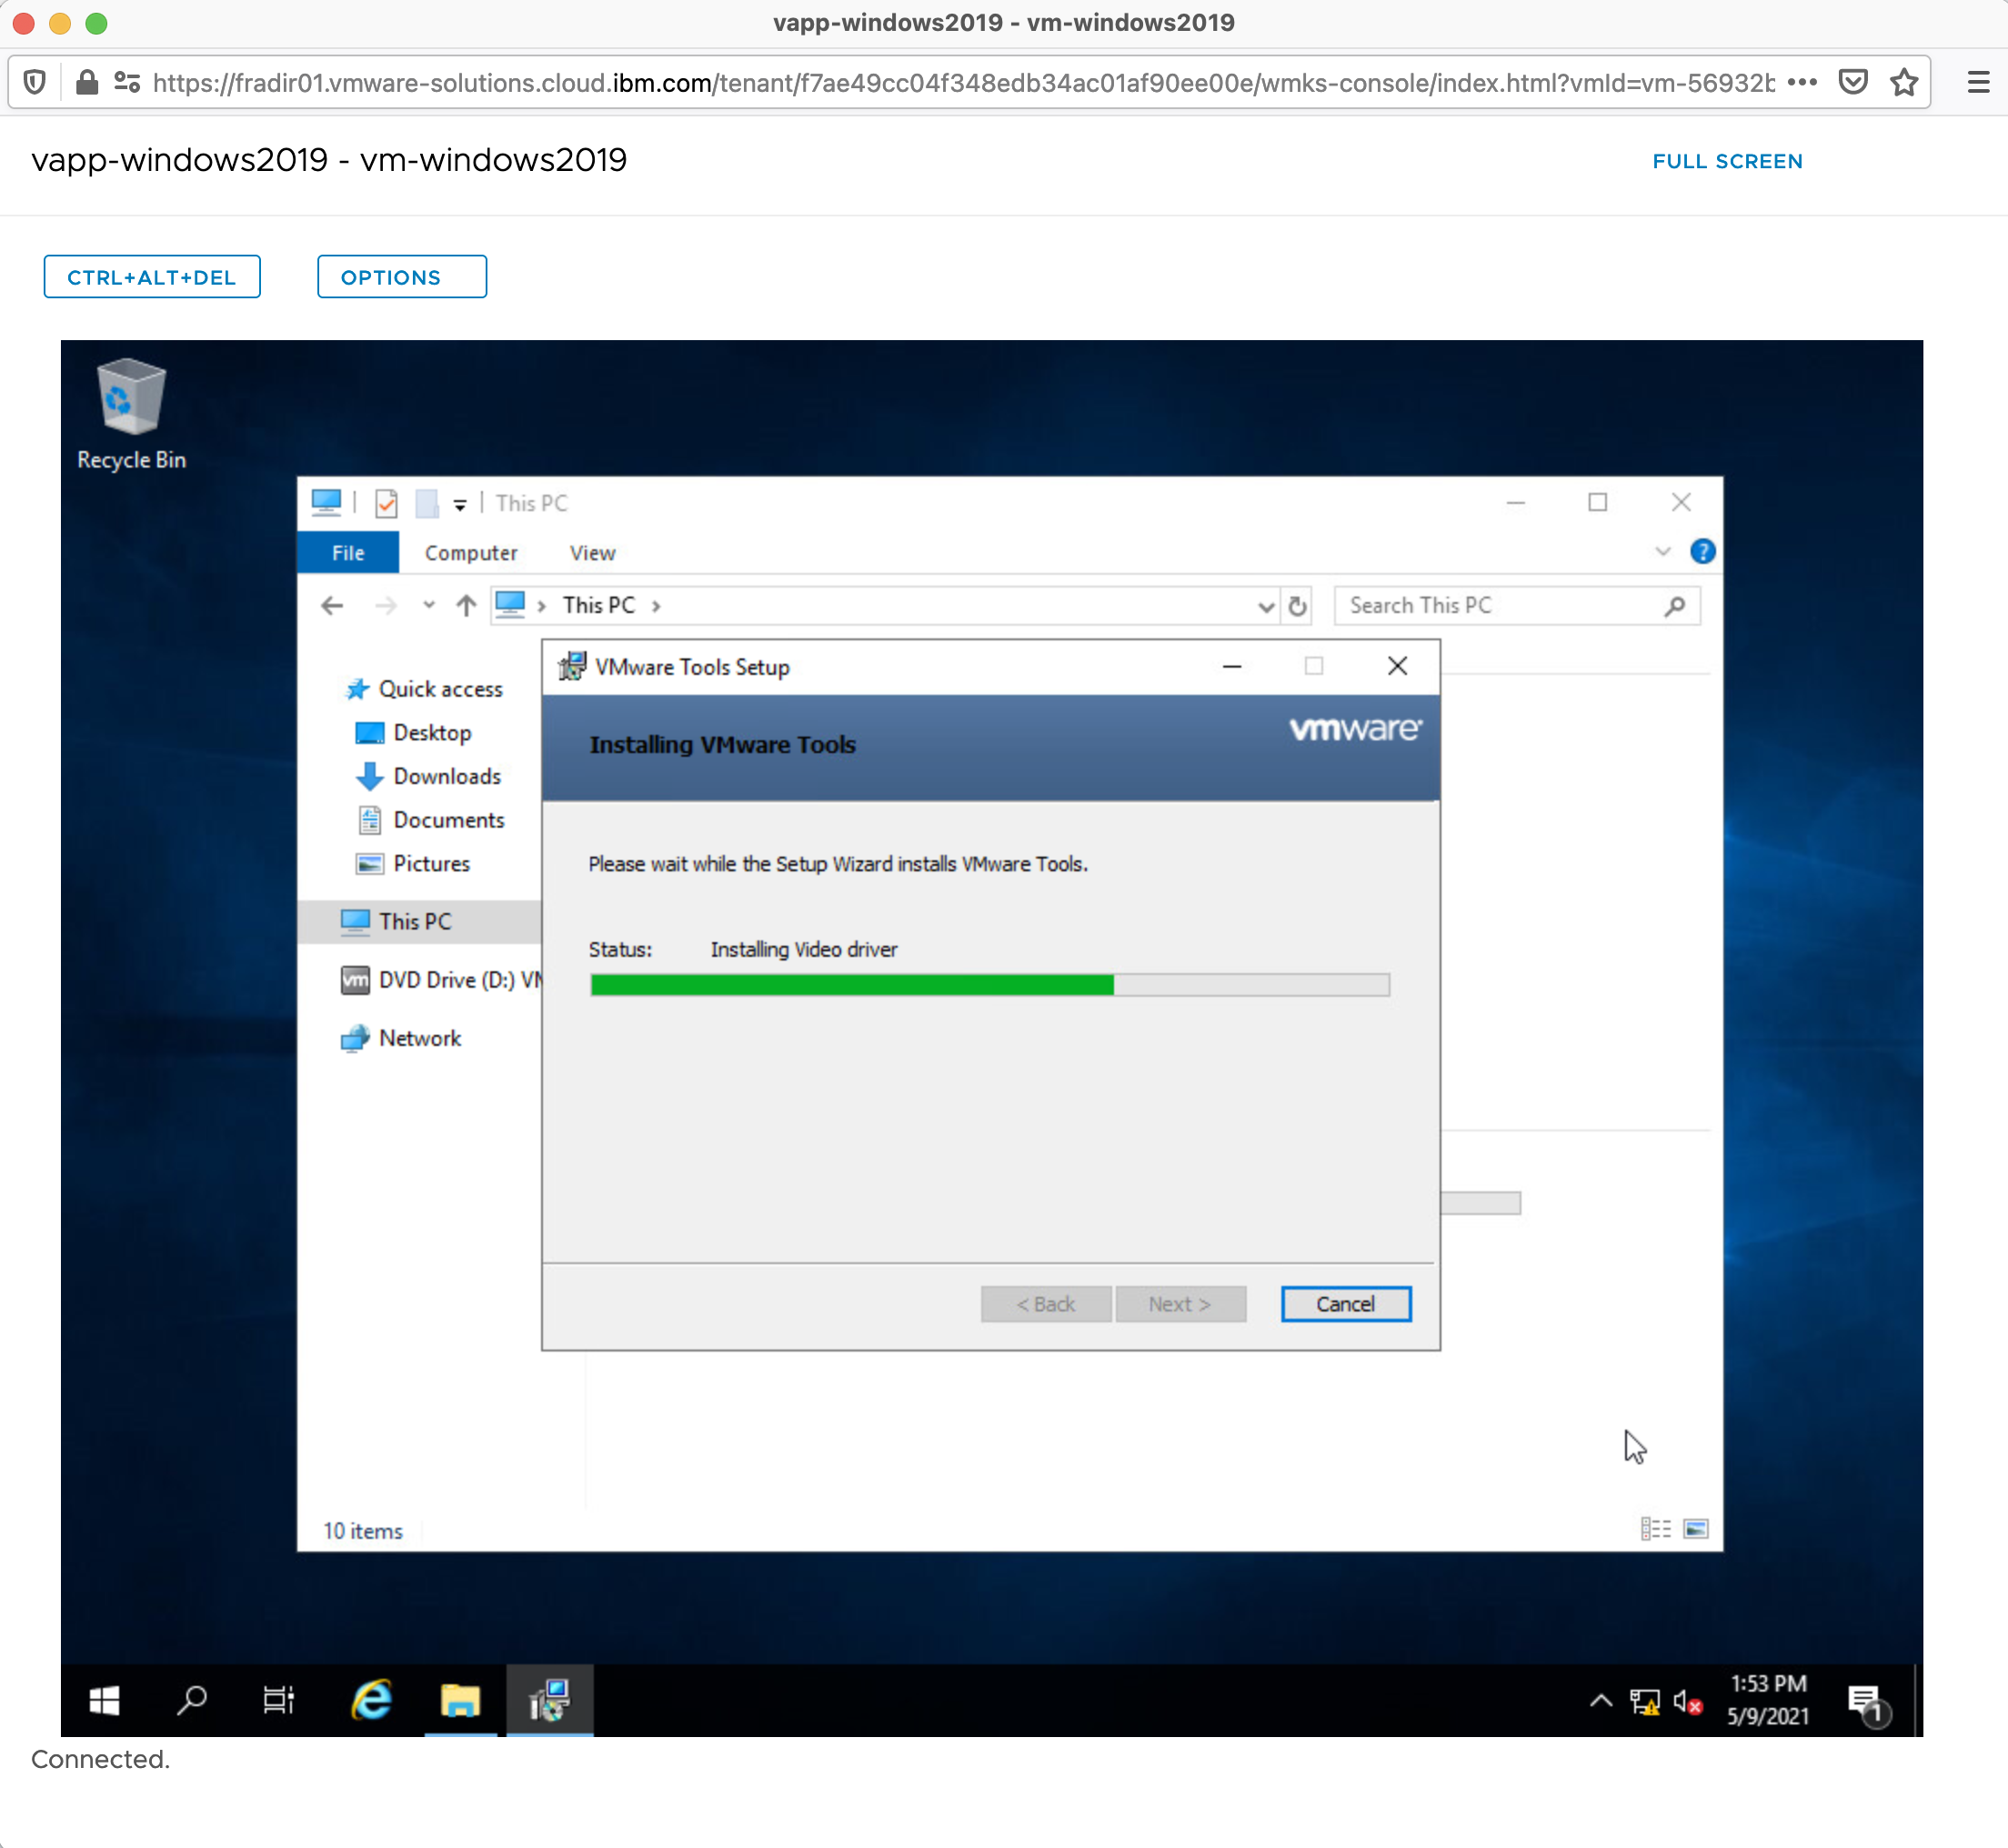Show hidden system tray icons

[1600, 1700]
